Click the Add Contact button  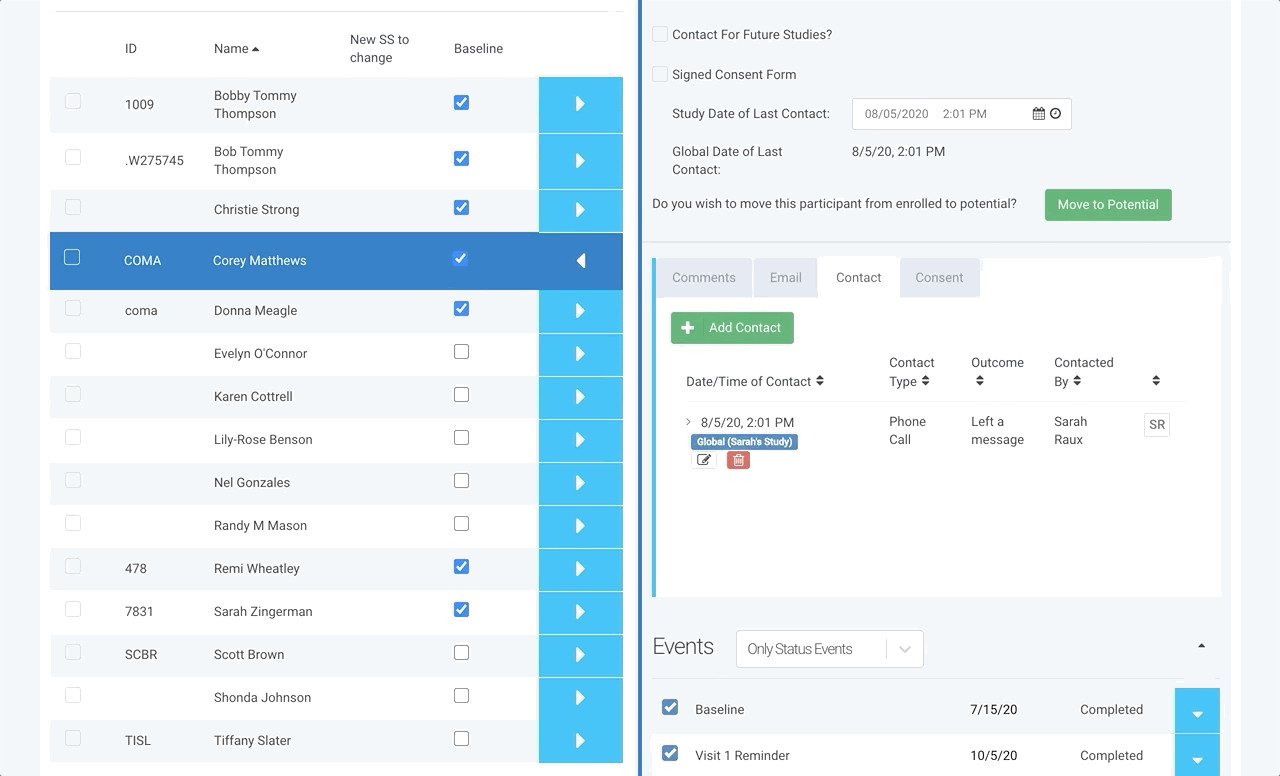click(x=732, y=328)
